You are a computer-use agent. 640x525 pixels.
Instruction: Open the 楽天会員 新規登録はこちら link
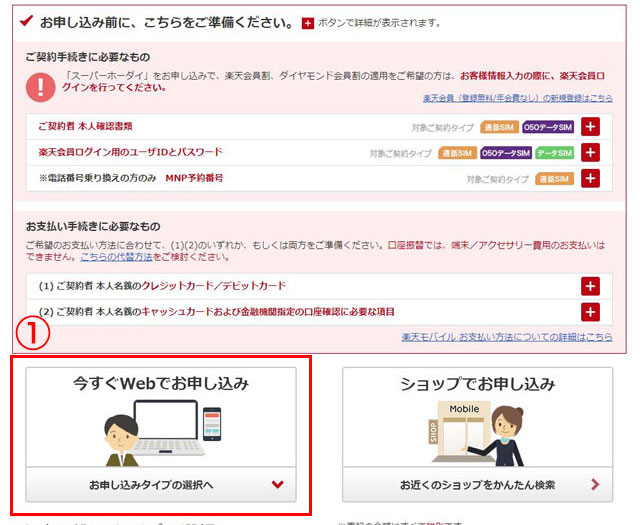(518, 98)
